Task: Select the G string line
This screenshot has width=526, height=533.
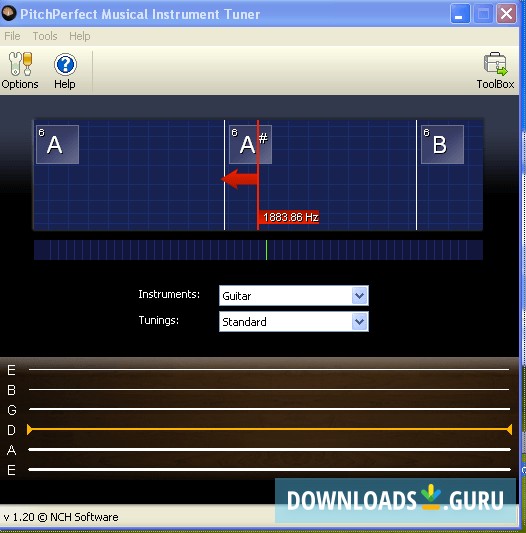Action: click(x=269, y=409)
